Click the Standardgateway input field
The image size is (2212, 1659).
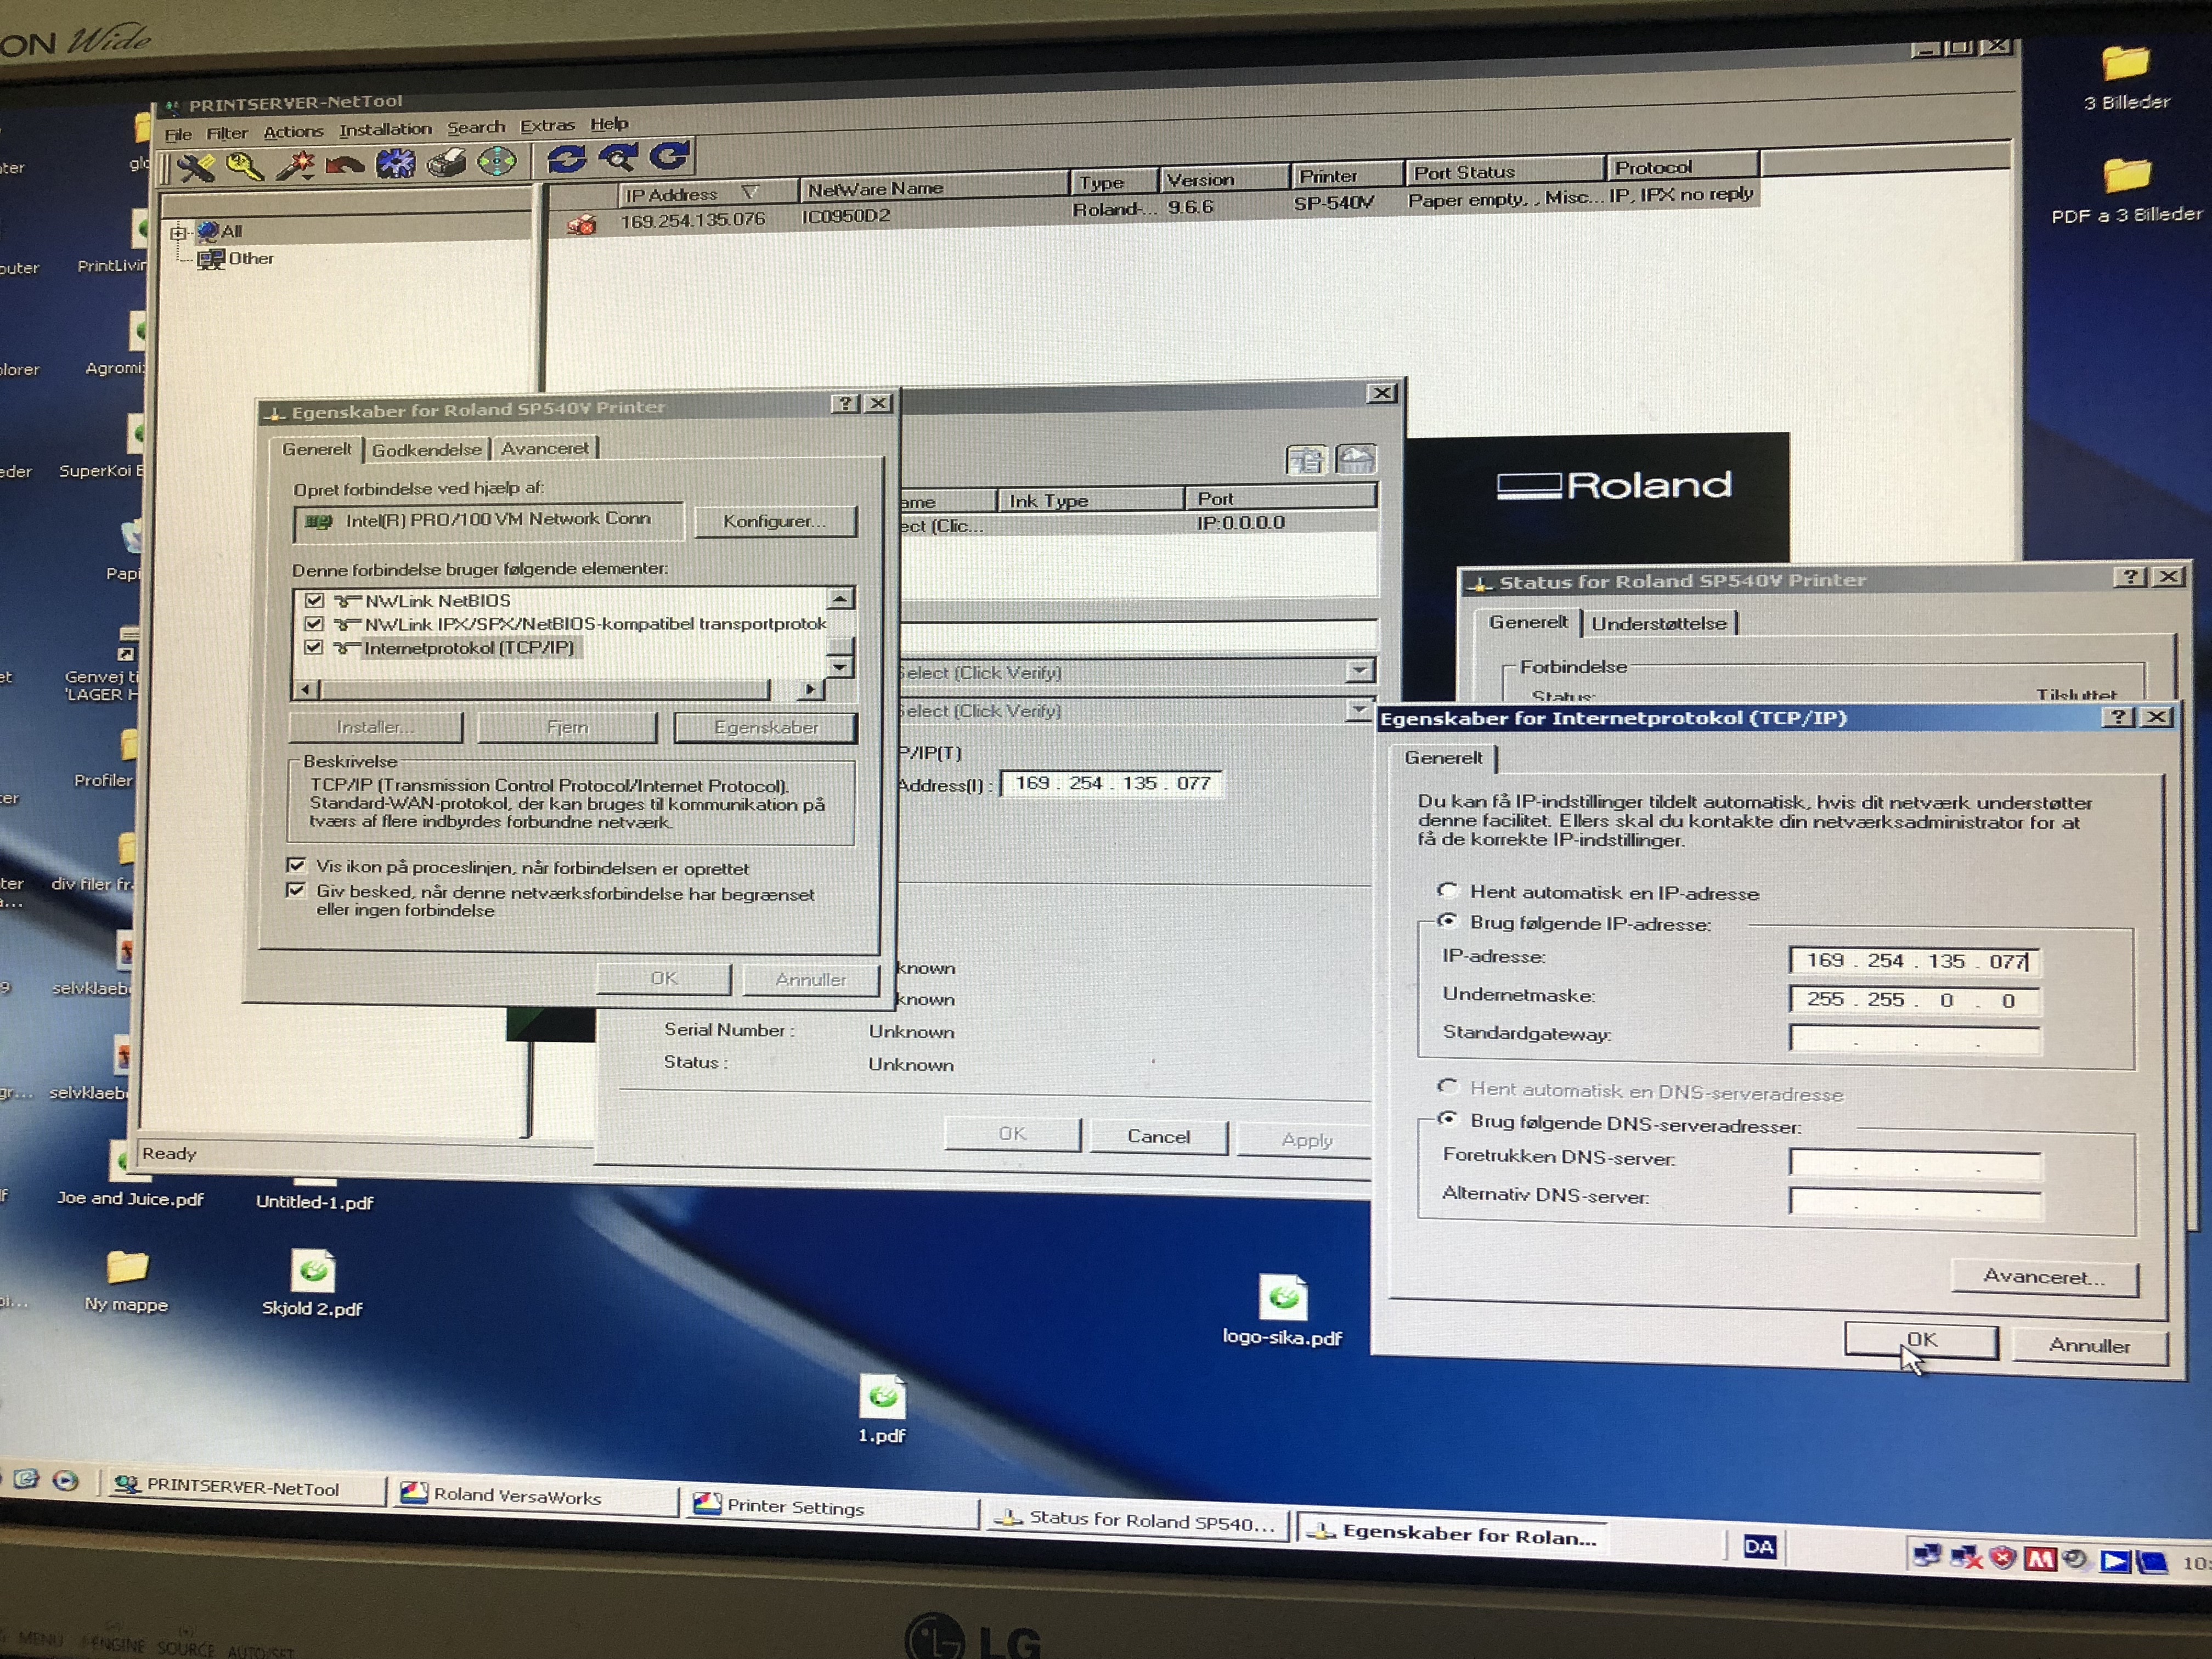(x=1914, y=1039)
